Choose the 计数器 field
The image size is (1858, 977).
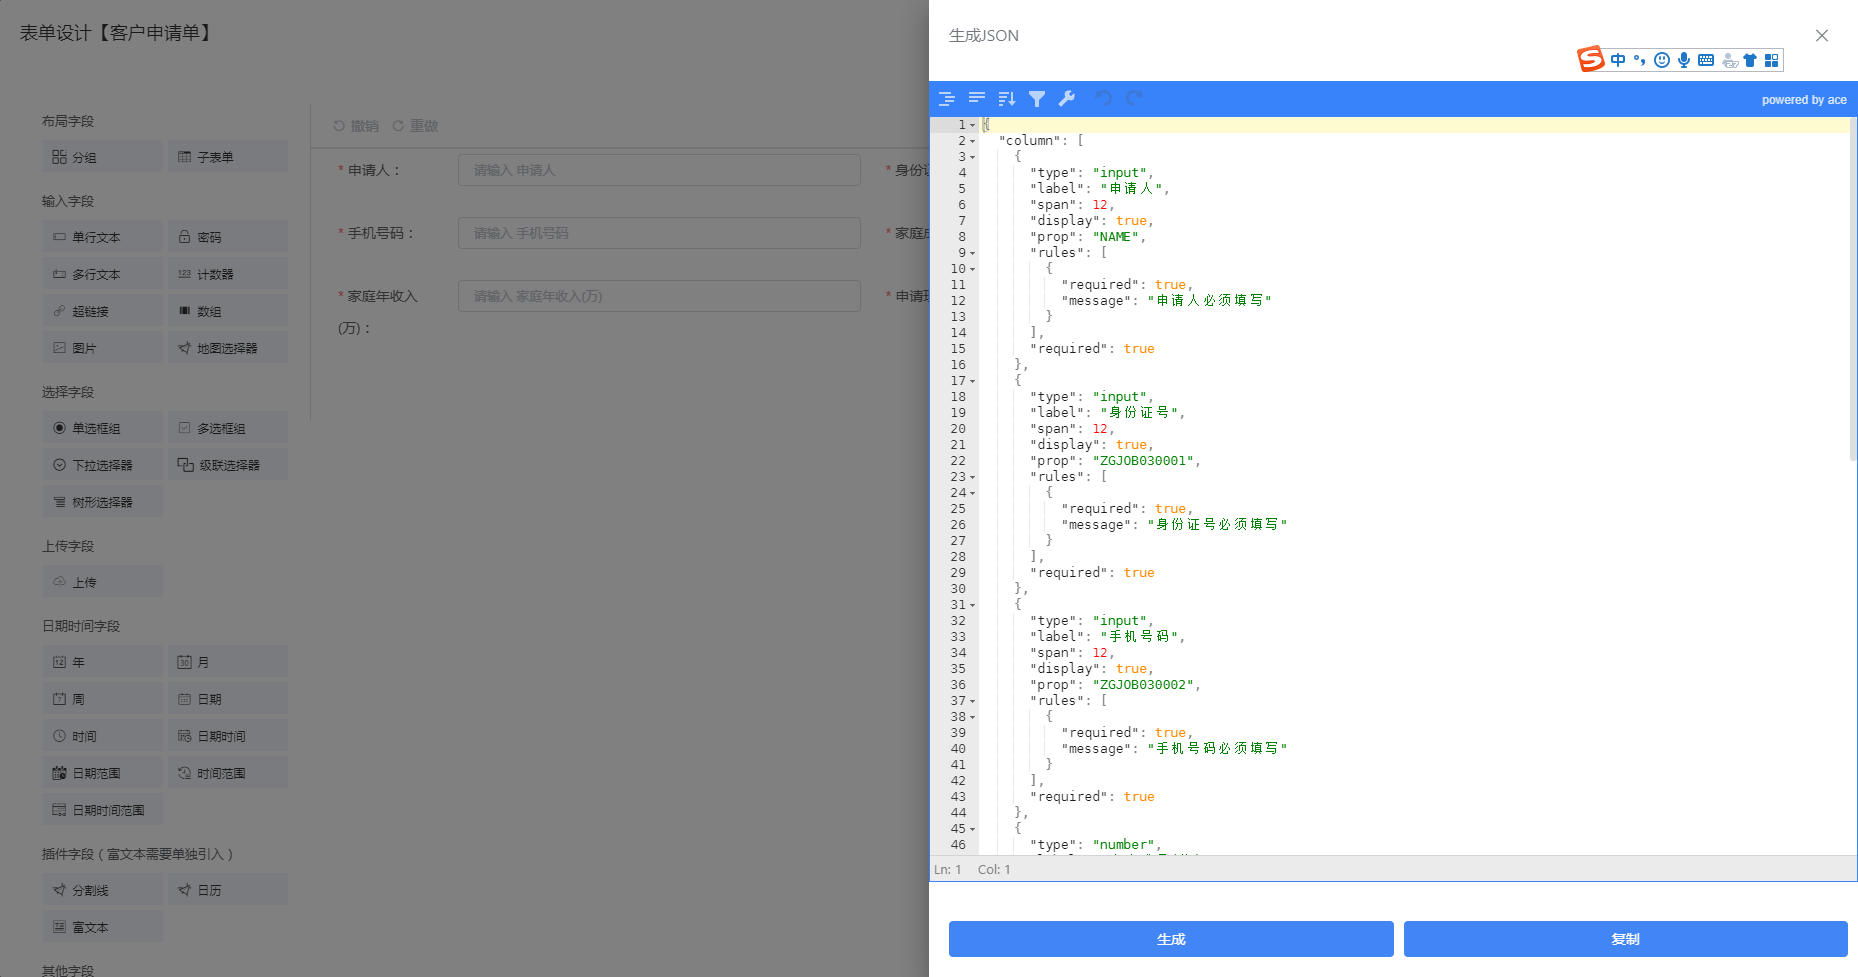(x=227, y=274)
